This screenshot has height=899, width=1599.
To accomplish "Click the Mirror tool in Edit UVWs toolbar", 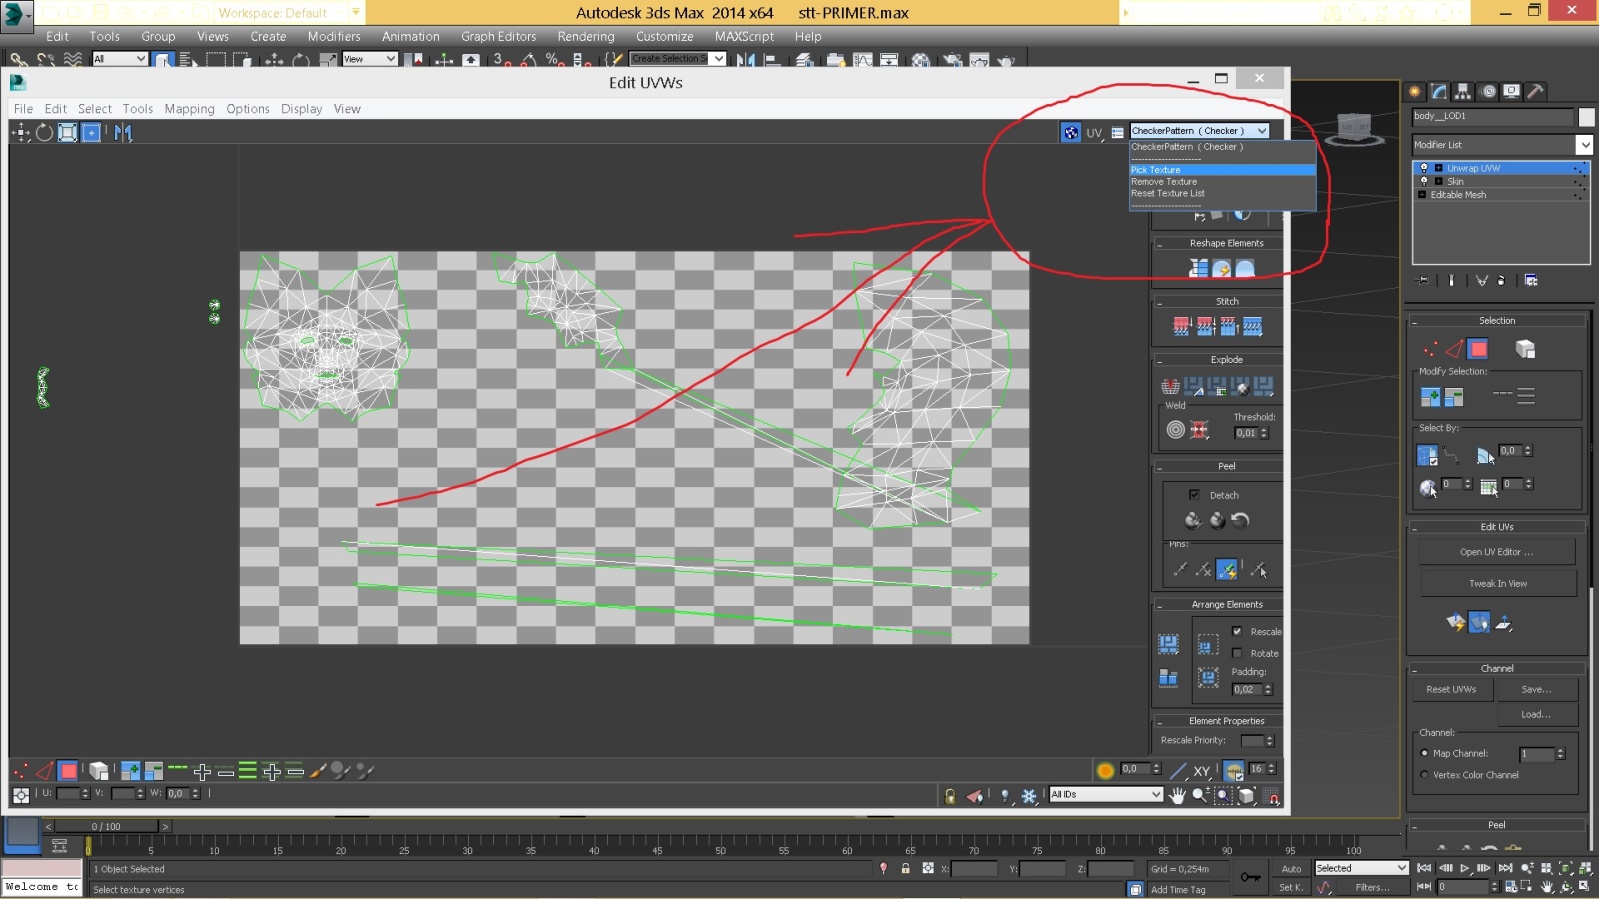I will [x=123, y=132].
